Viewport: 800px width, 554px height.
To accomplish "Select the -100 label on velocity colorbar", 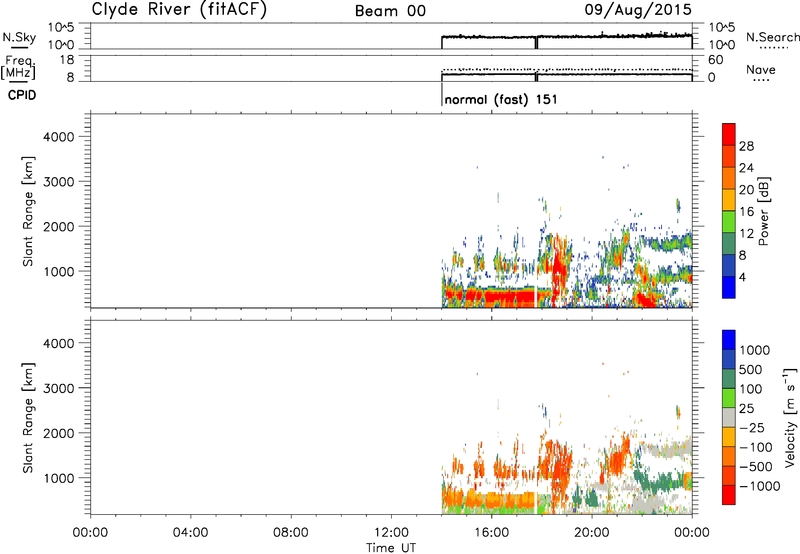I will pyautogui.click(x=756, y=447).
